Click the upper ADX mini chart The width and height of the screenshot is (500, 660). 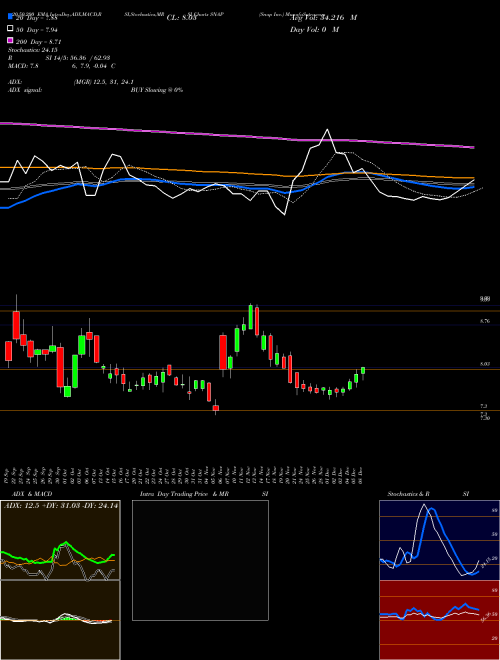[x=60, y=540]
